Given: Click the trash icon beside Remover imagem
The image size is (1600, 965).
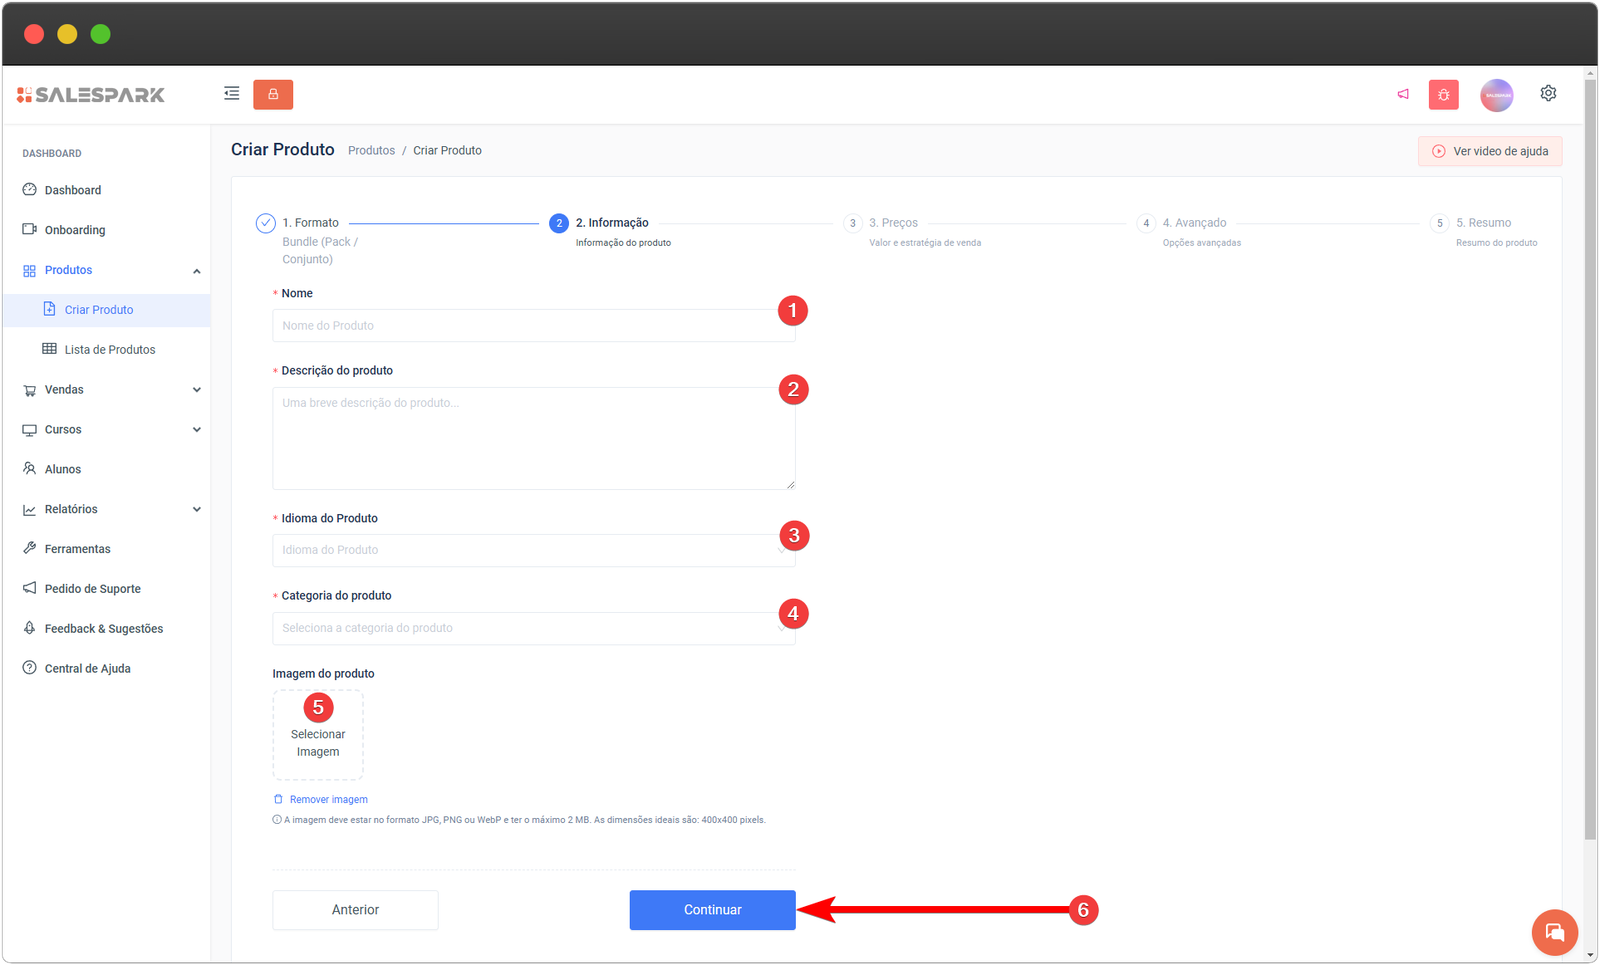Looking at the screenshot, I should pos(278,799).
